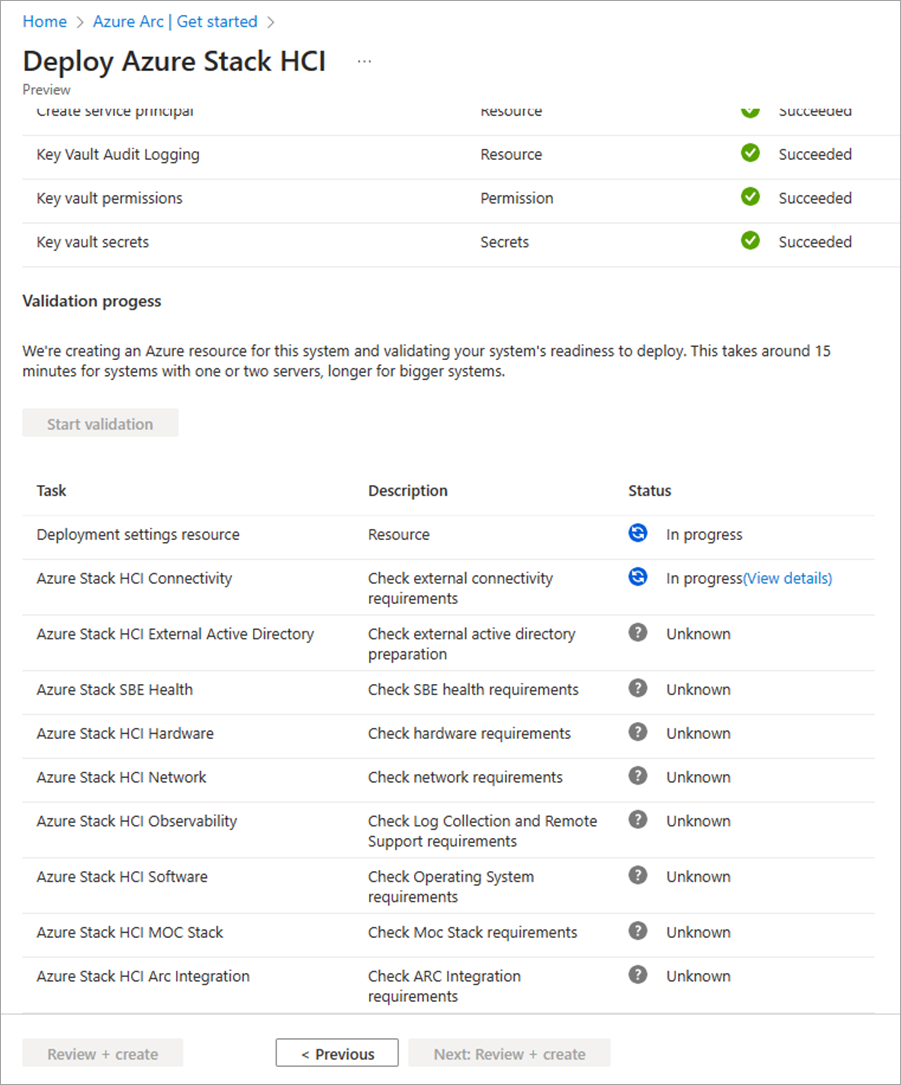Click the green check icon for Key vault permissions
This screenshot has width=901, height=1085.
pos(750,197)
